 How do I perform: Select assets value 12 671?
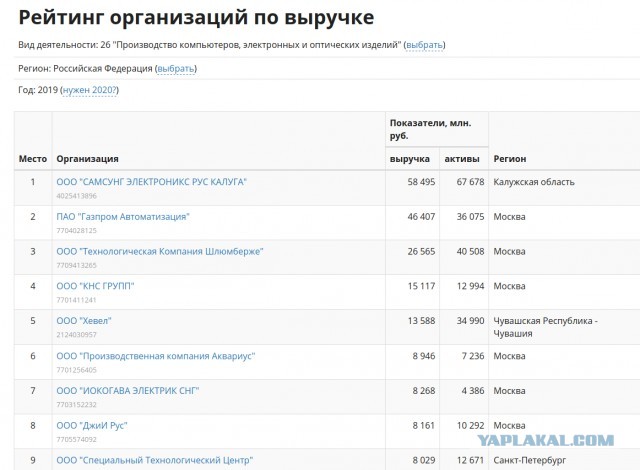(470, 460)
